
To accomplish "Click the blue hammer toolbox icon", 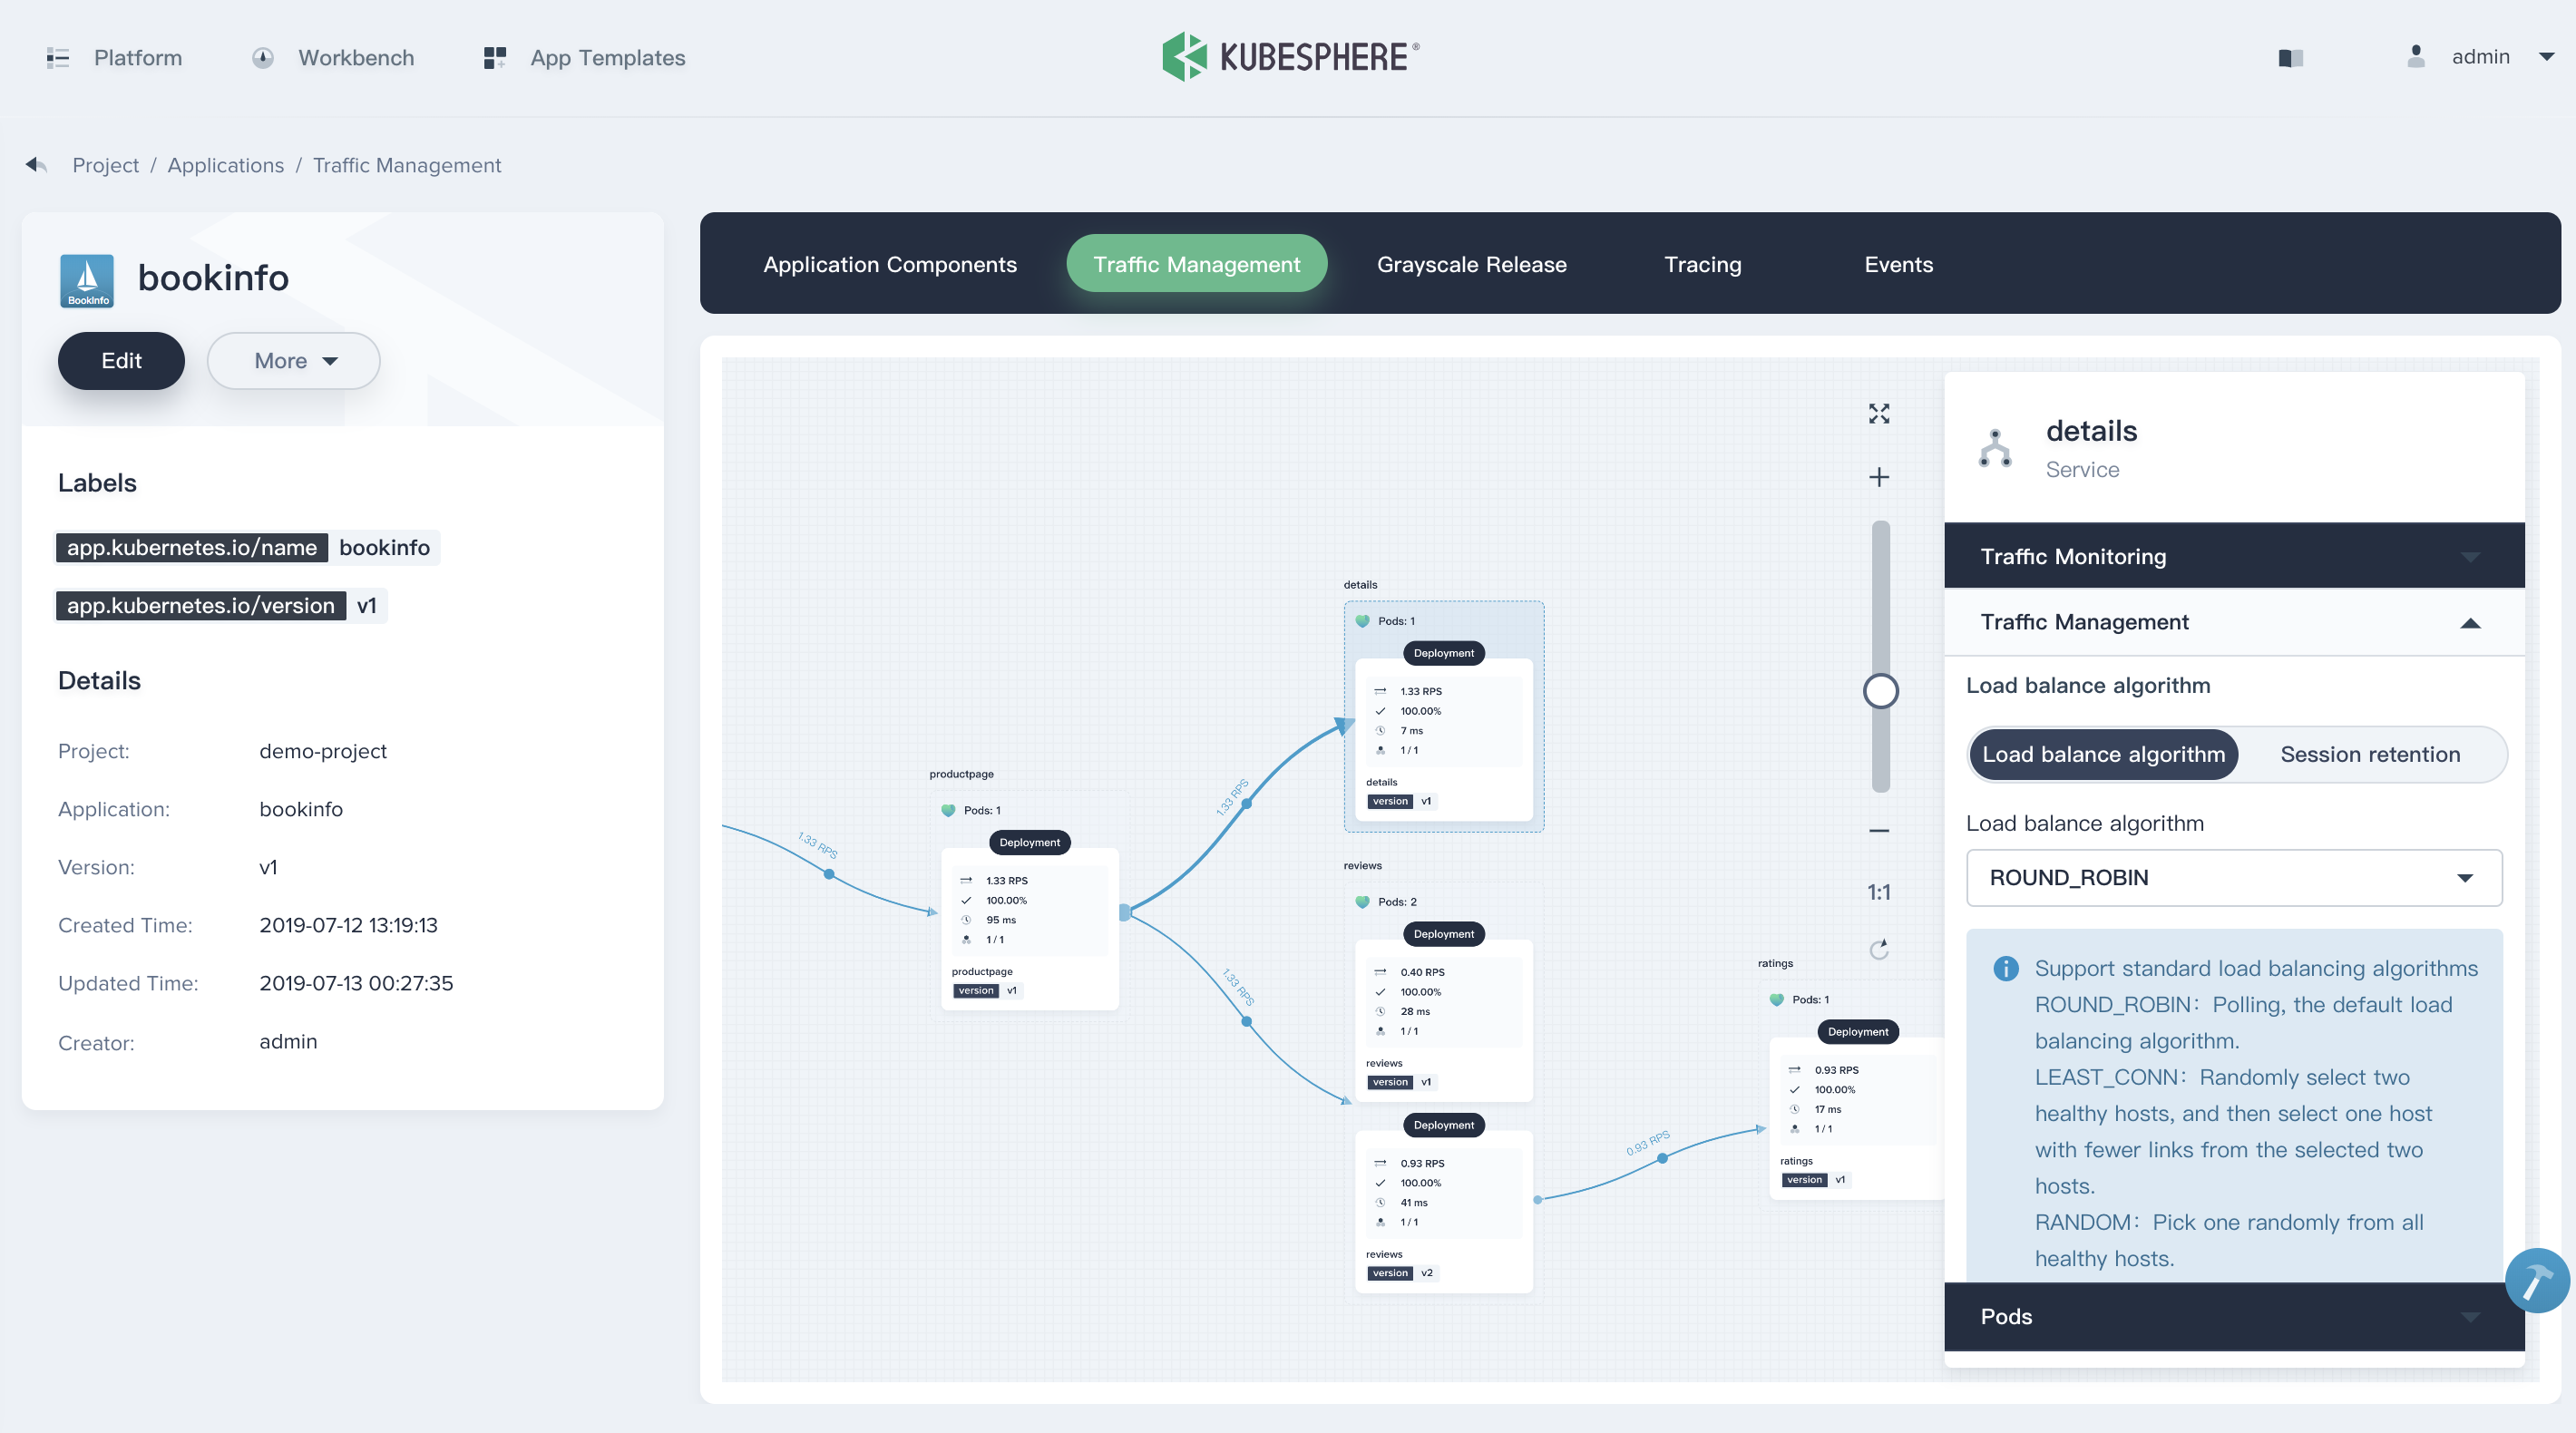I will point(2537,1281).
